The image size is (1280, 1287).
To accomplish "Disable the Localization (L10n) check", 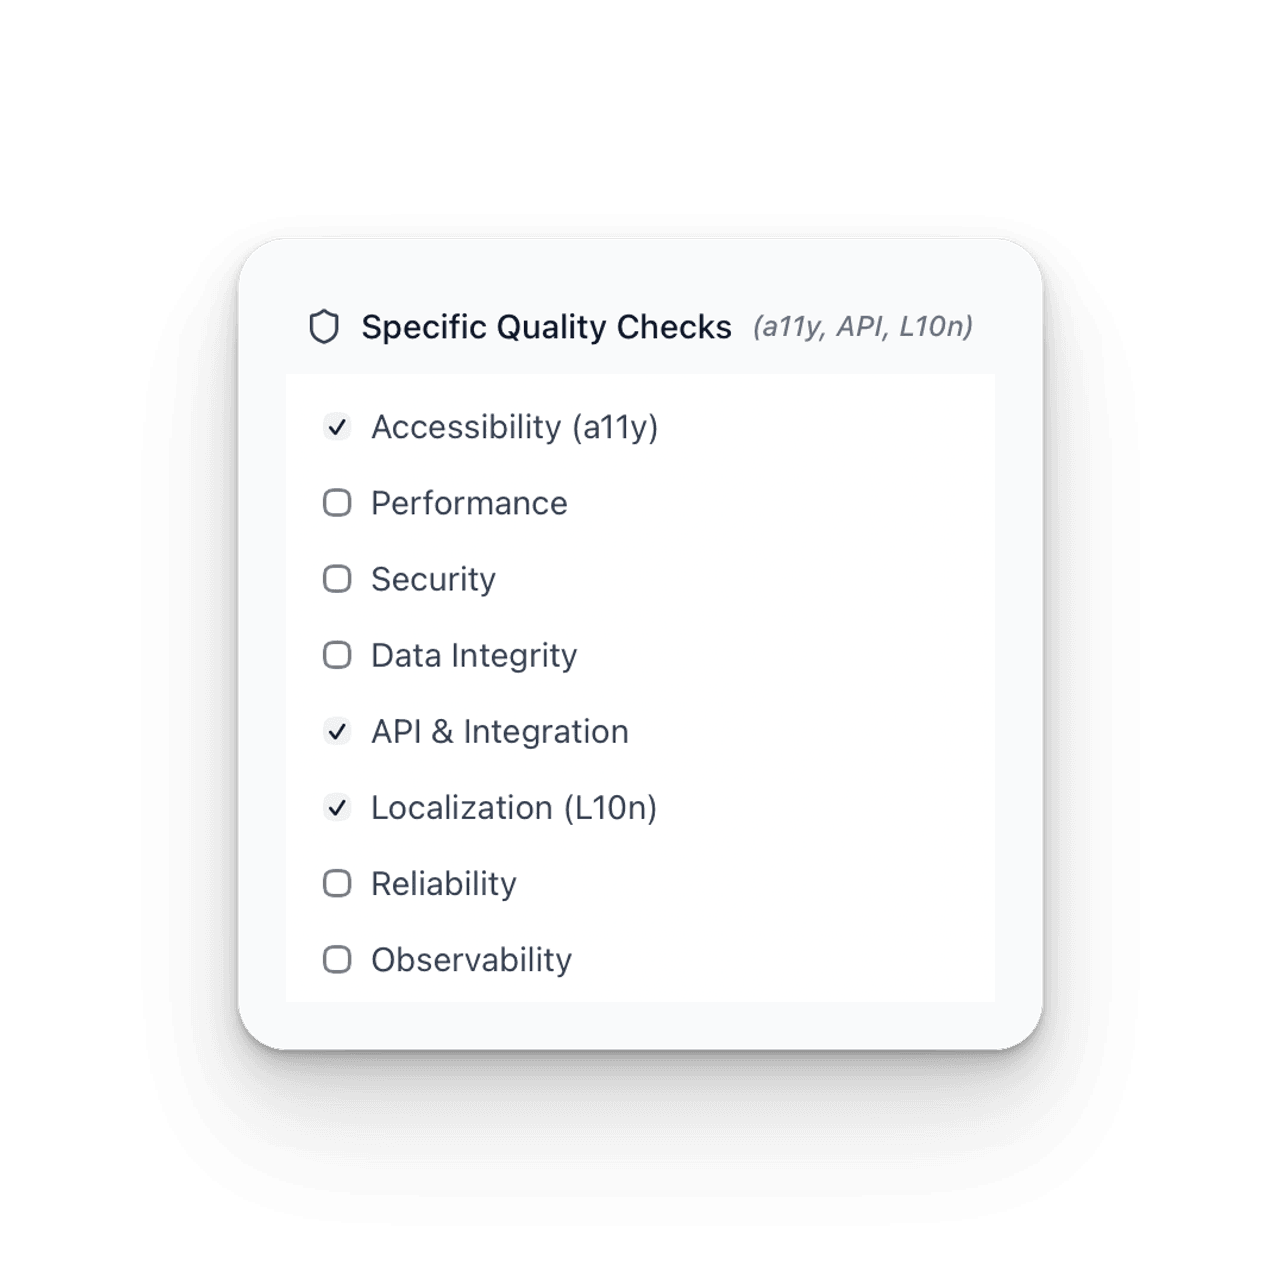I will pos(337,807).
